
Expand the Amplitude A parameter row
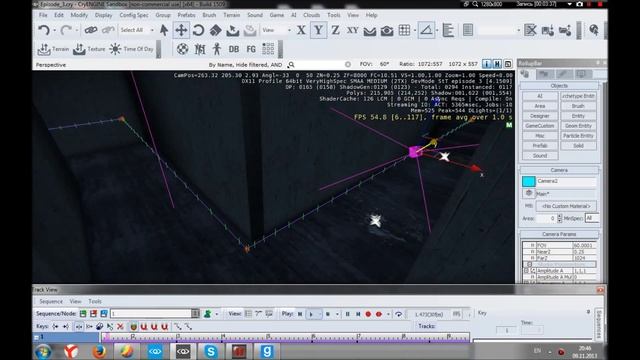click(527, 271)
